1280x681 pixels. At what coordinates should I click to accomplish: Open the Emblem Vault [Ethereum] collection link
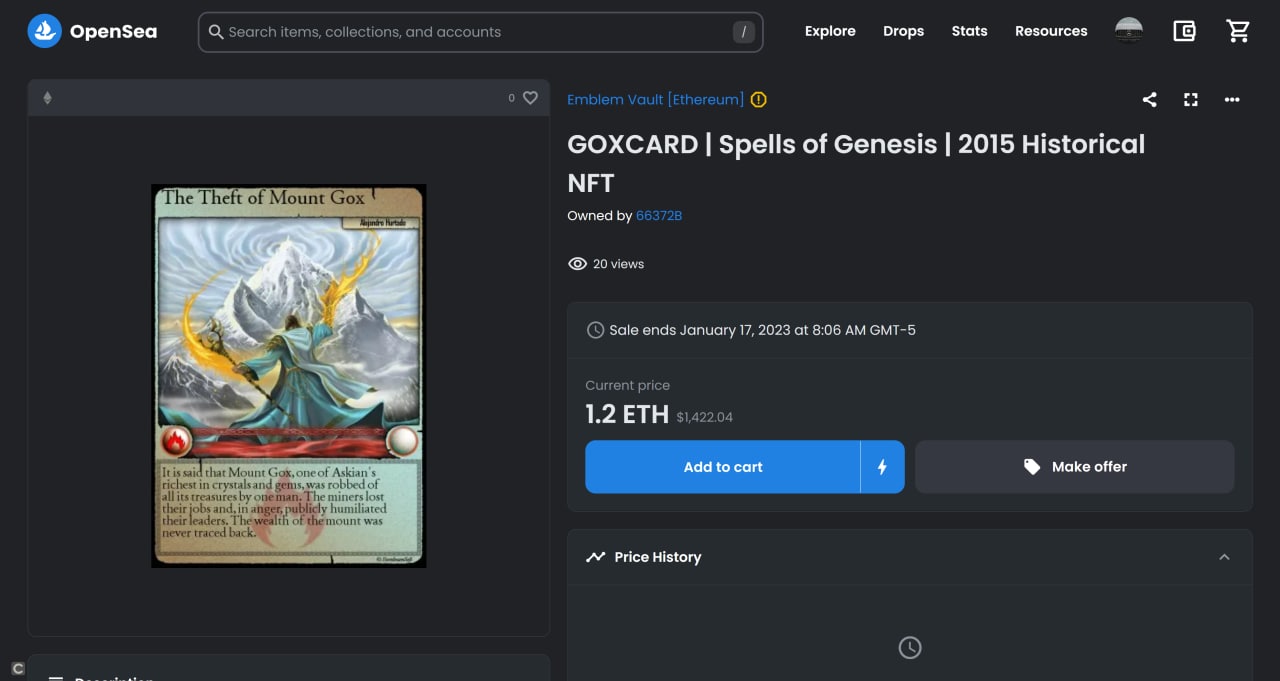pyautogui.click(x=655, y=99)
